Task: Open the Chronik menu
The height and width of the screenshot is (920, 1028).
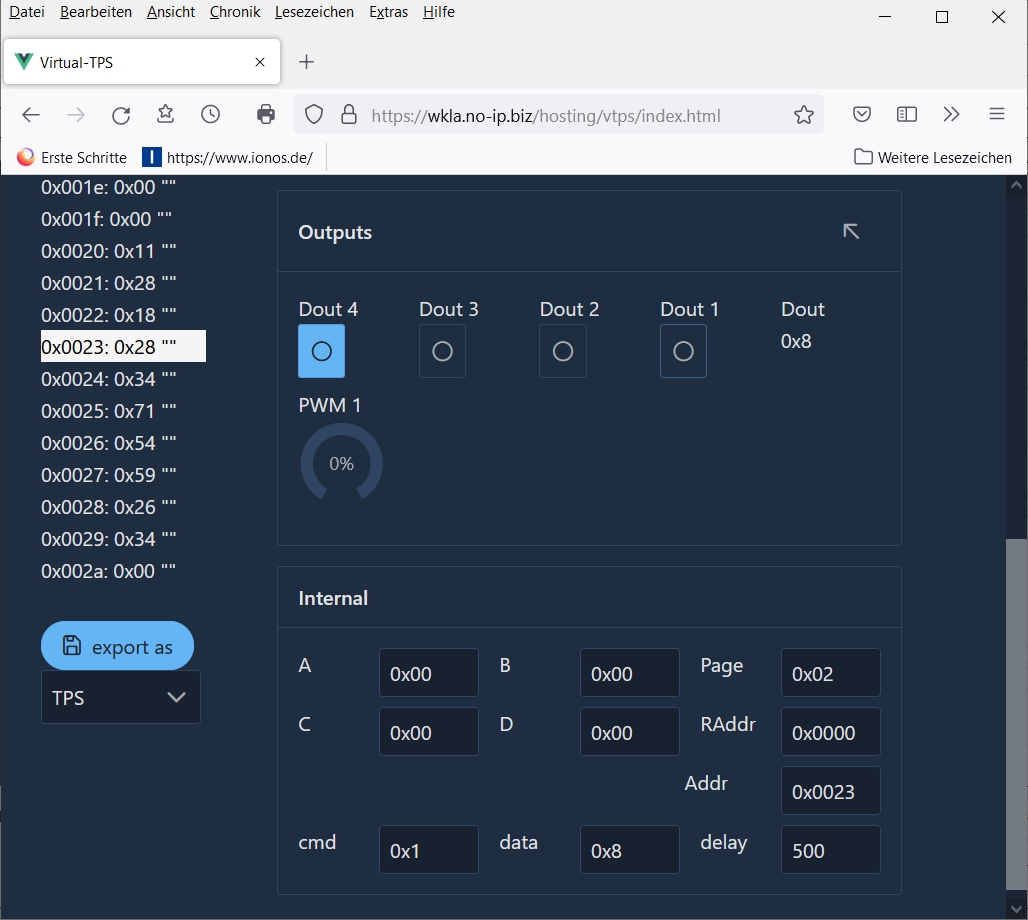Action: point(235,12)
